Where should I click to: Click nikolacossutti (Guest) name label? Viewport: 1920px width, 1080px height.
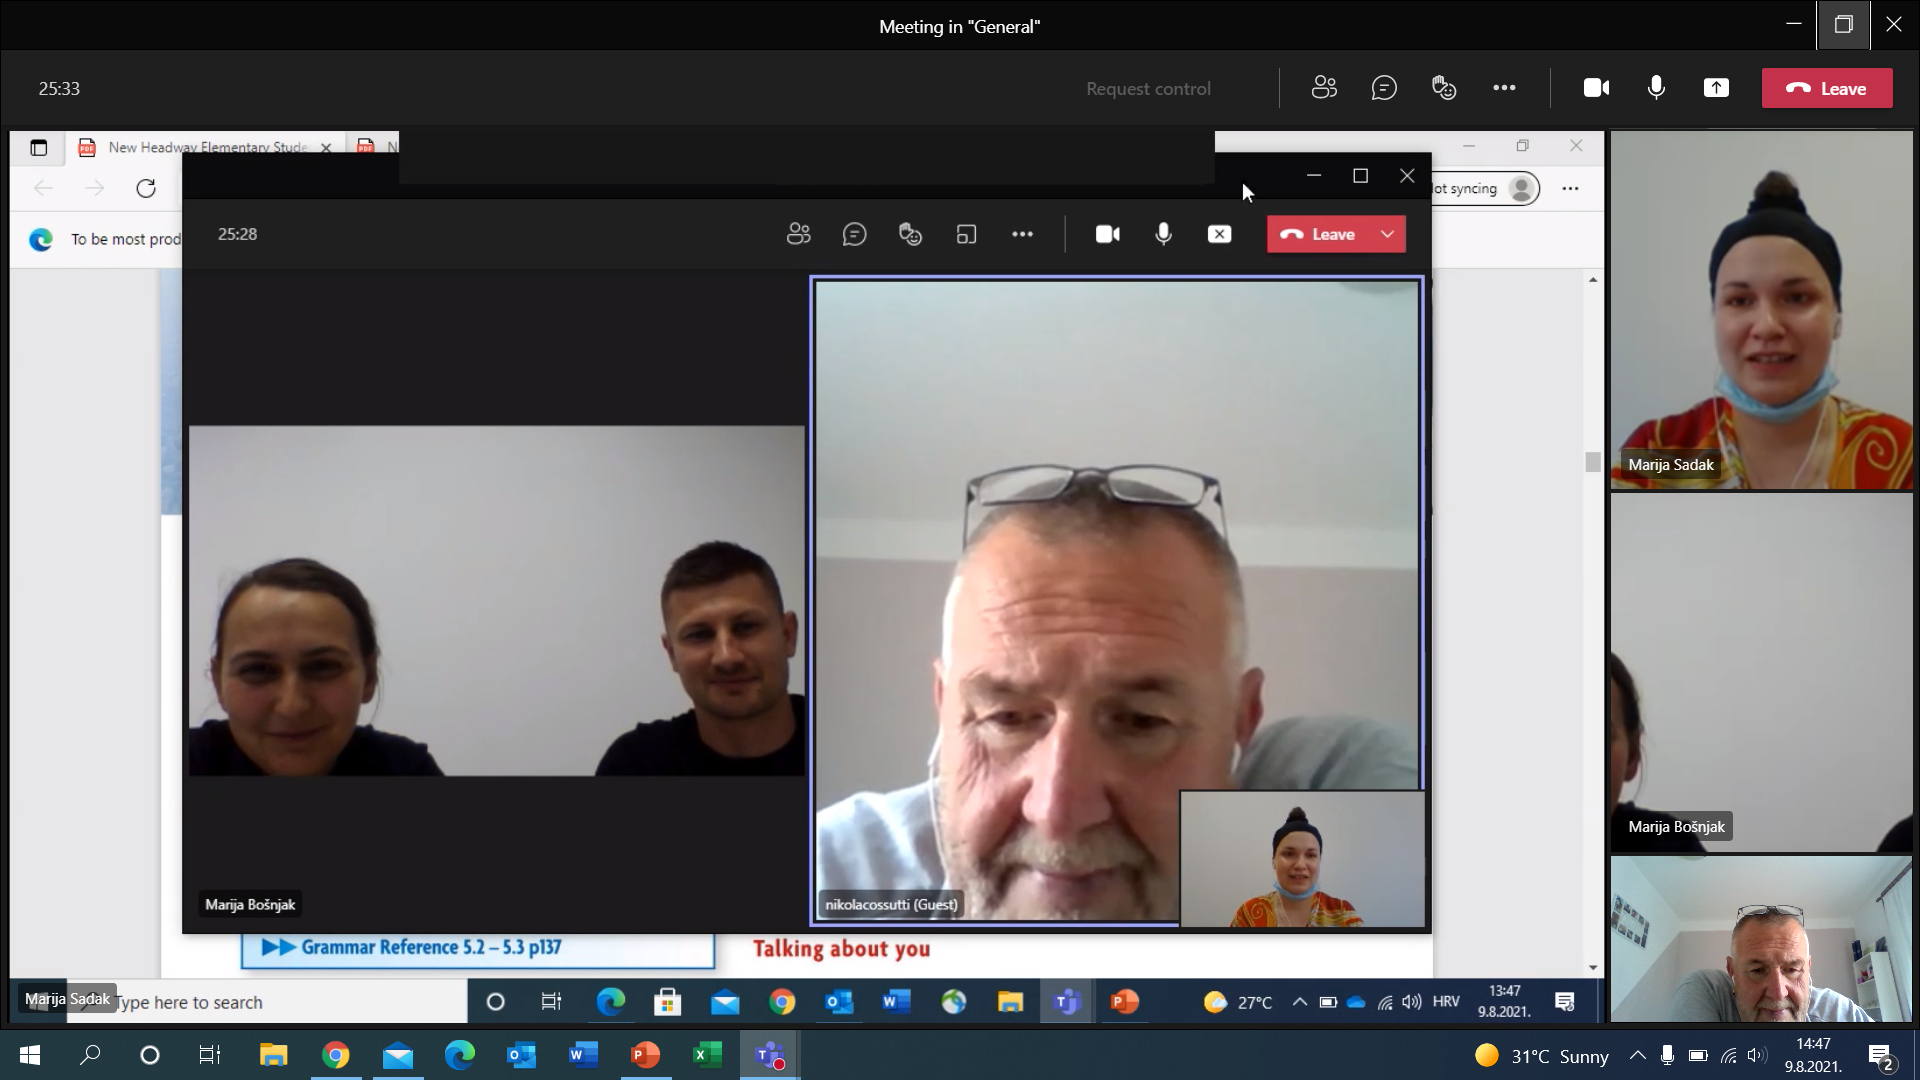click(x=891, y=904)
